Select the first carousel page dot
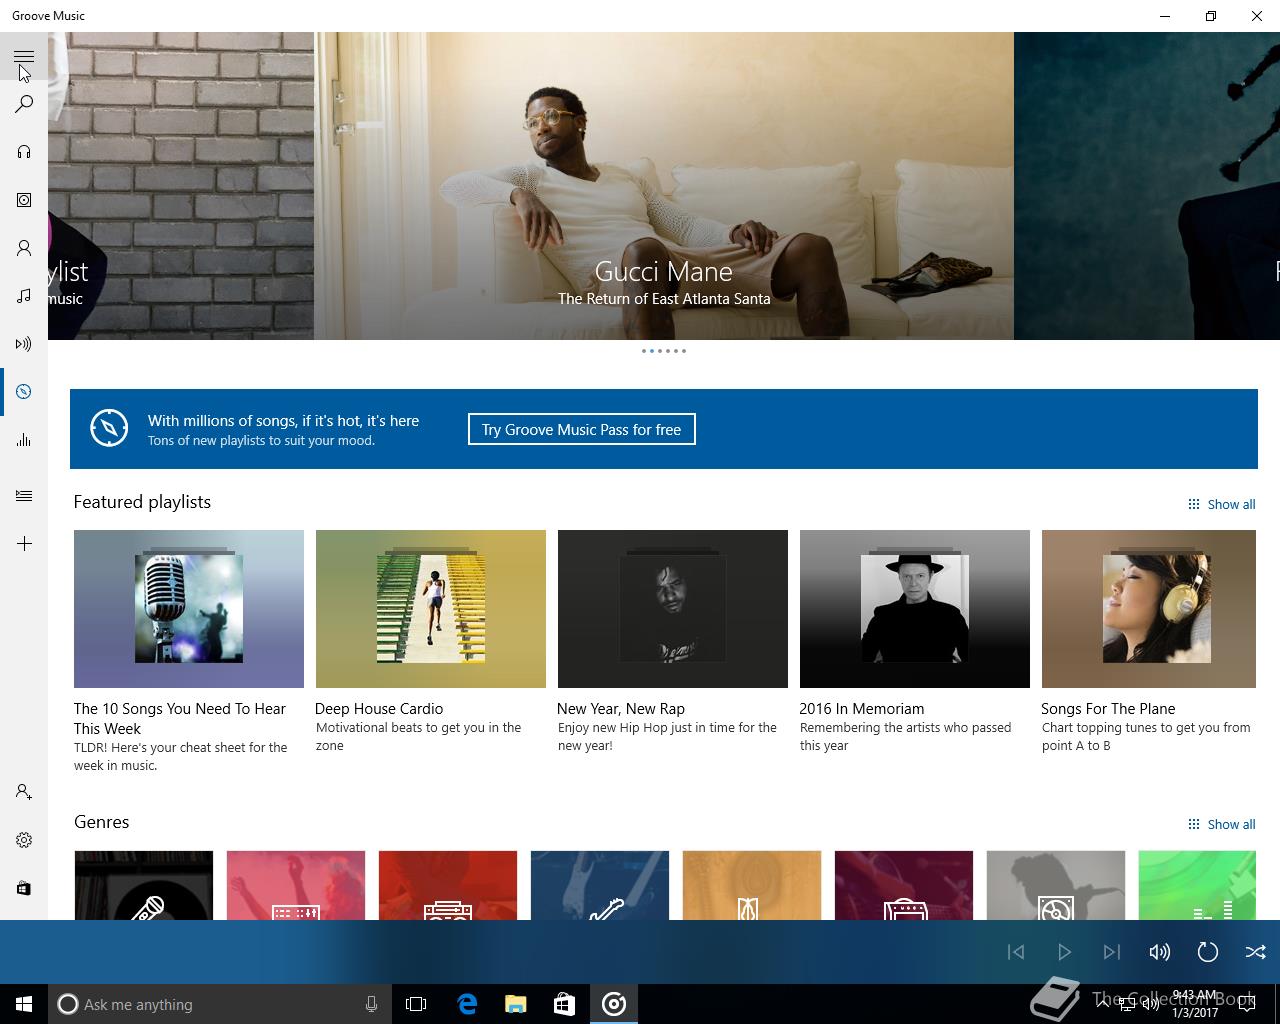 pyautogui.click(x=644, y=351)
